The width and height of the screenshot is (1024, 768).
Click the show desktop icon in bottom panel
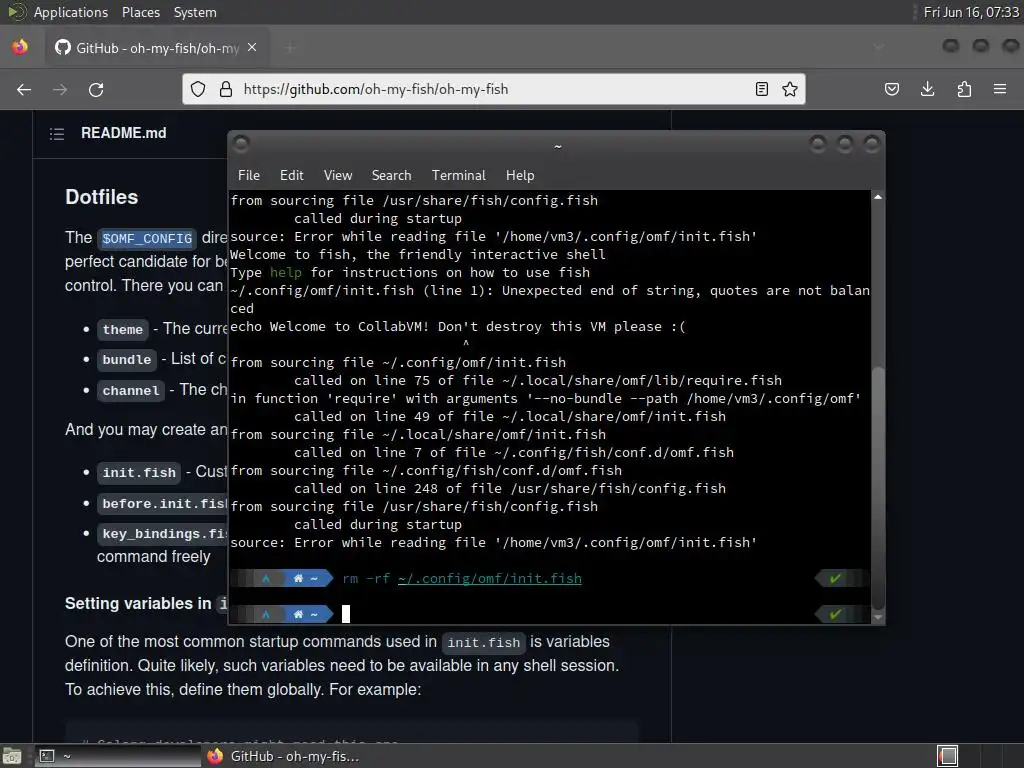tap(12, 756)
